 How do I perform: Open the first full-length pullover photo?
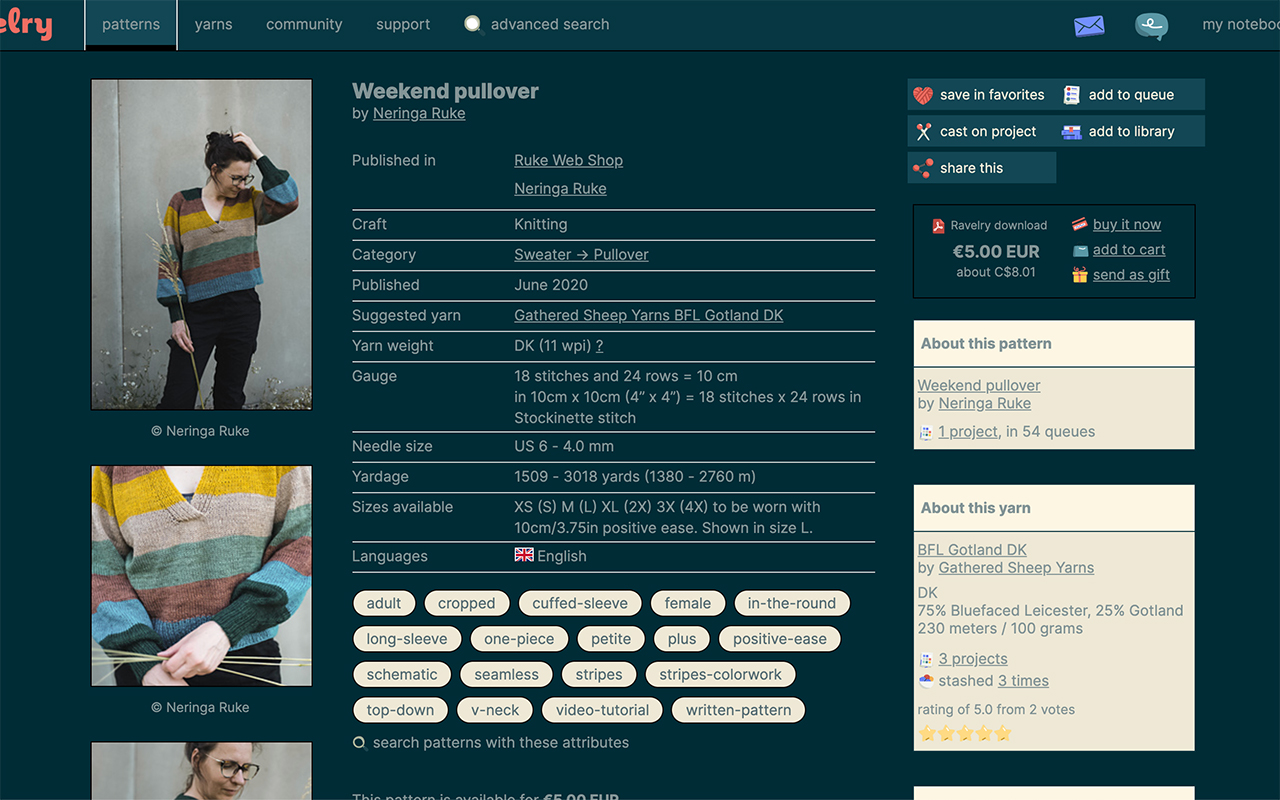tap(201, 245)
